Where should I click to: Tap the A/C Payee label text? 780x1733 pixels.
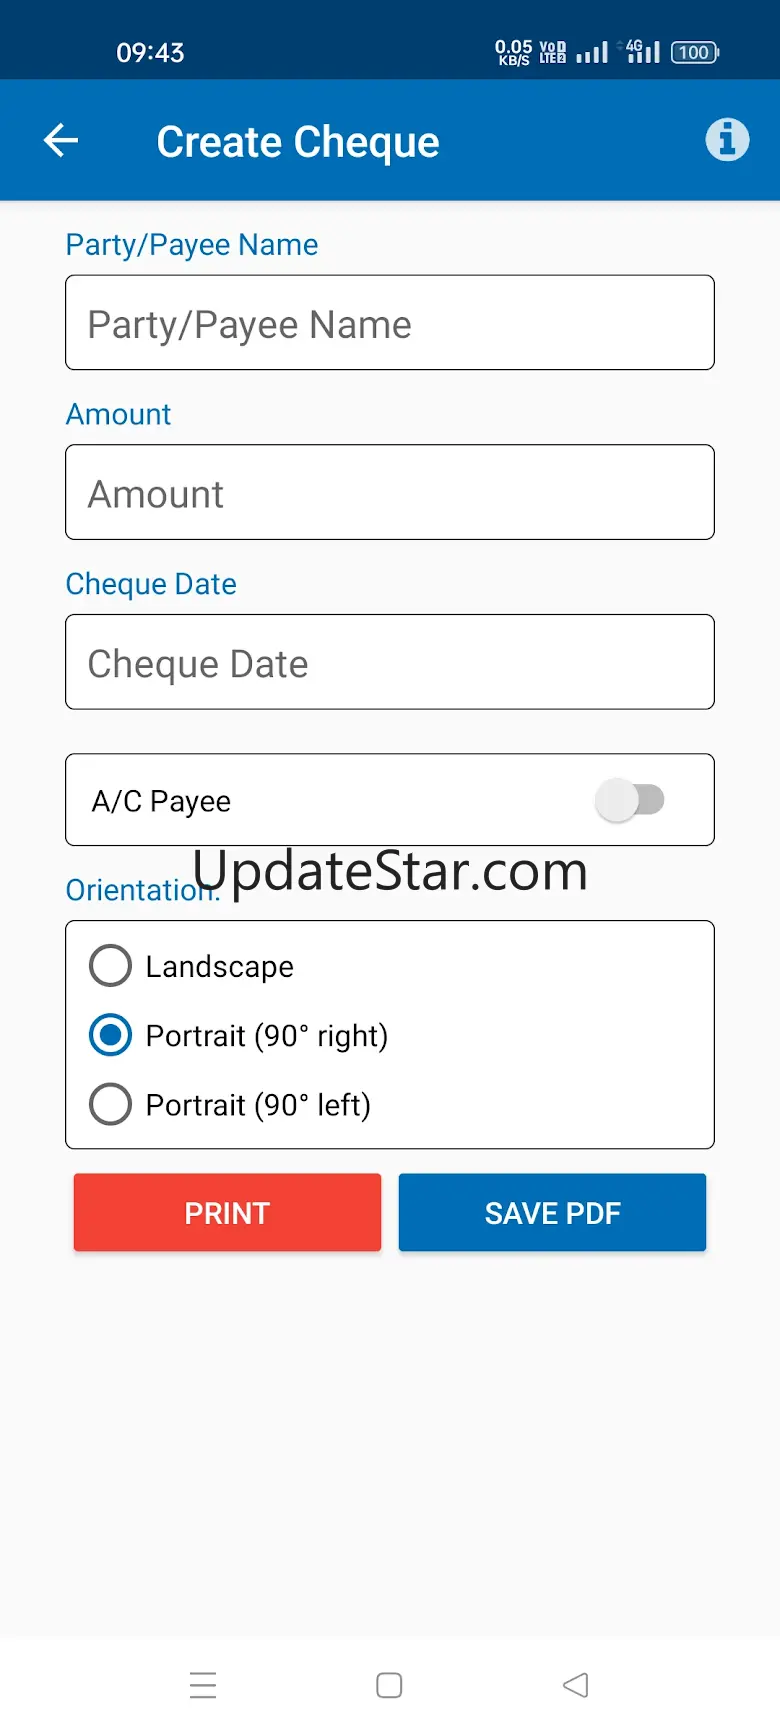[x=161, y=801]
